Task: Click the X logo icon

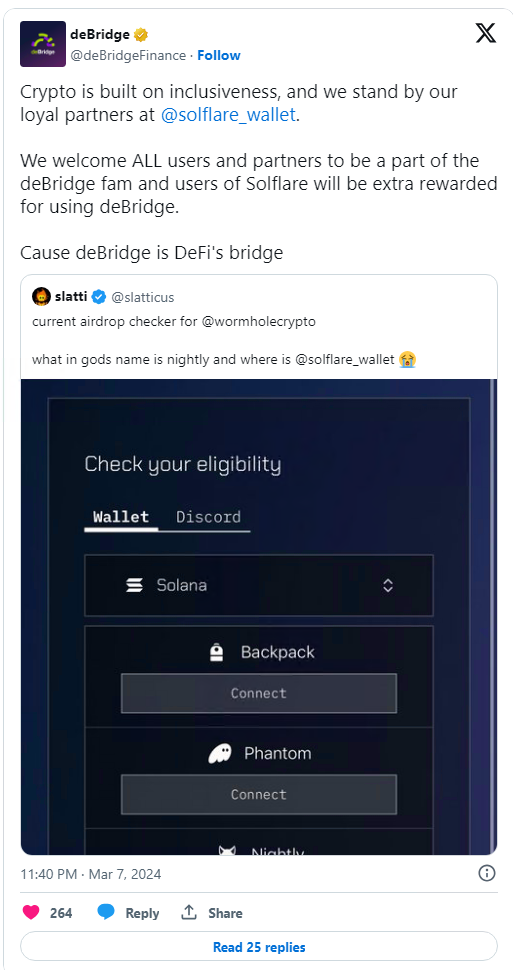Action: point(486,33)
